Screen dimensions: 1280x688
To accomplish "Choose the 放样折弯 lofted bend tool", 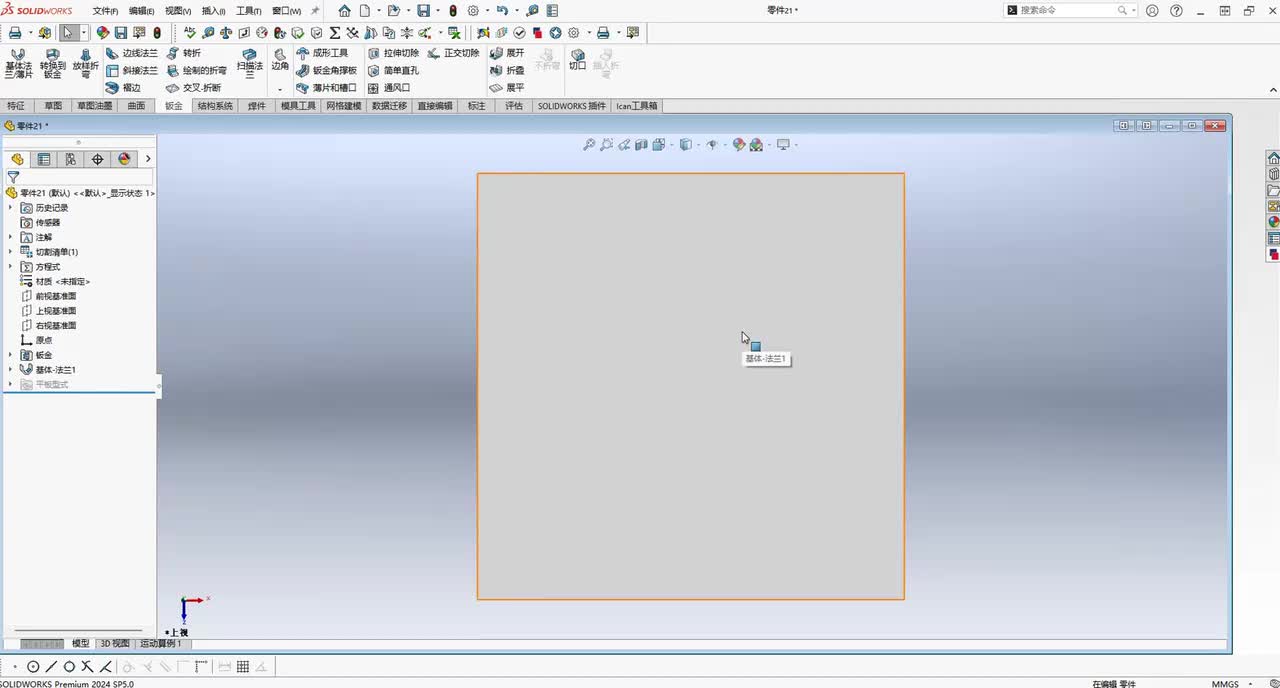I will point(86,62).
